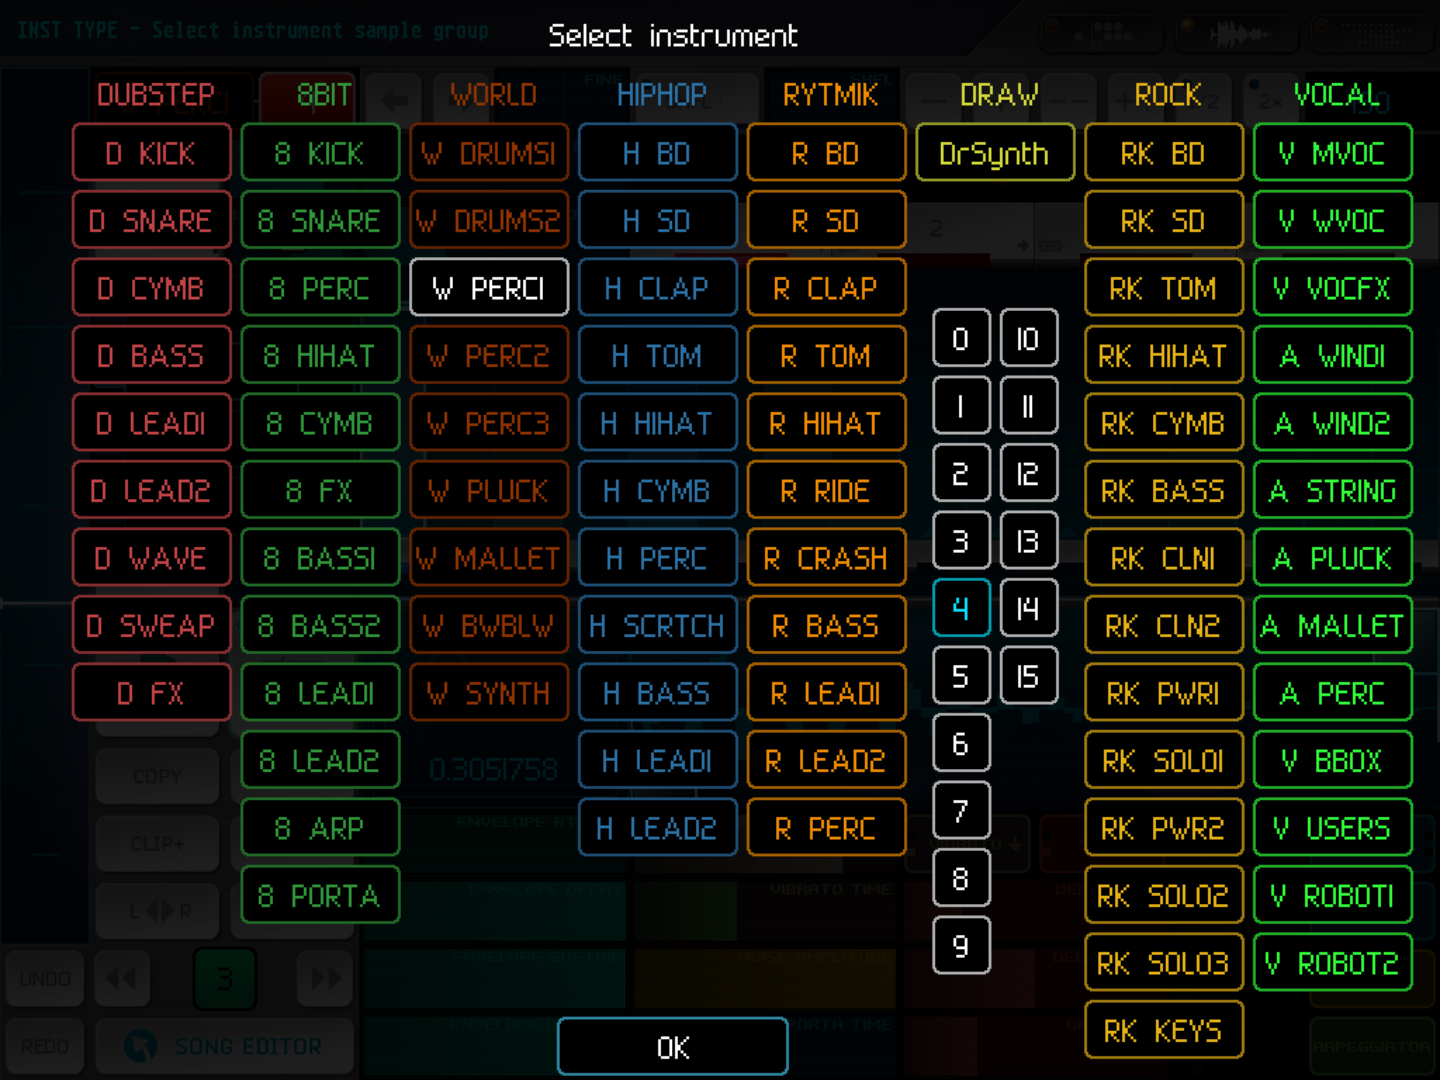Pick the V ROBOT2 vocal instrument
Viewport: 1440px width, 1080px height.
1332,963
